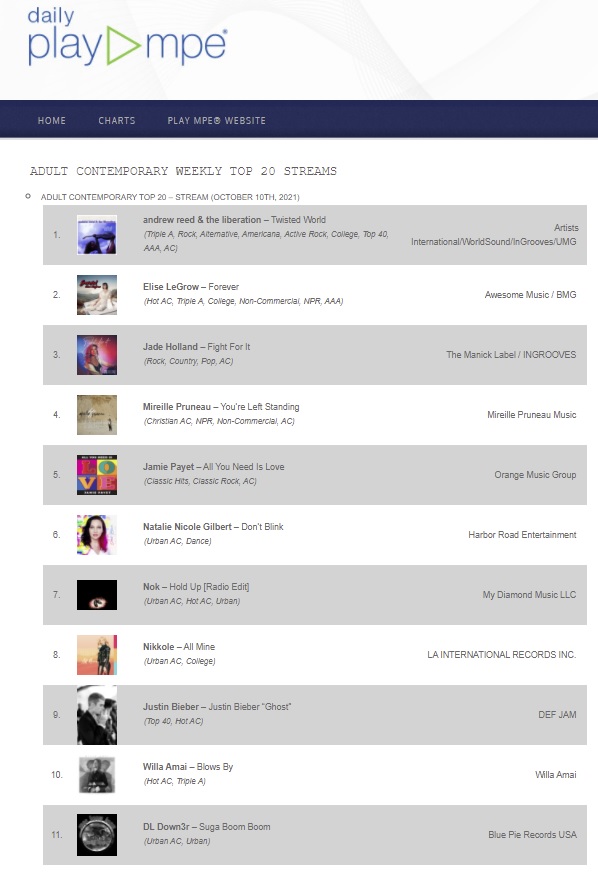This screenshot has height=873, width=598.
Task: Click DL Down3r Suga Boom Boom artwork
Action: click(97, 835)
